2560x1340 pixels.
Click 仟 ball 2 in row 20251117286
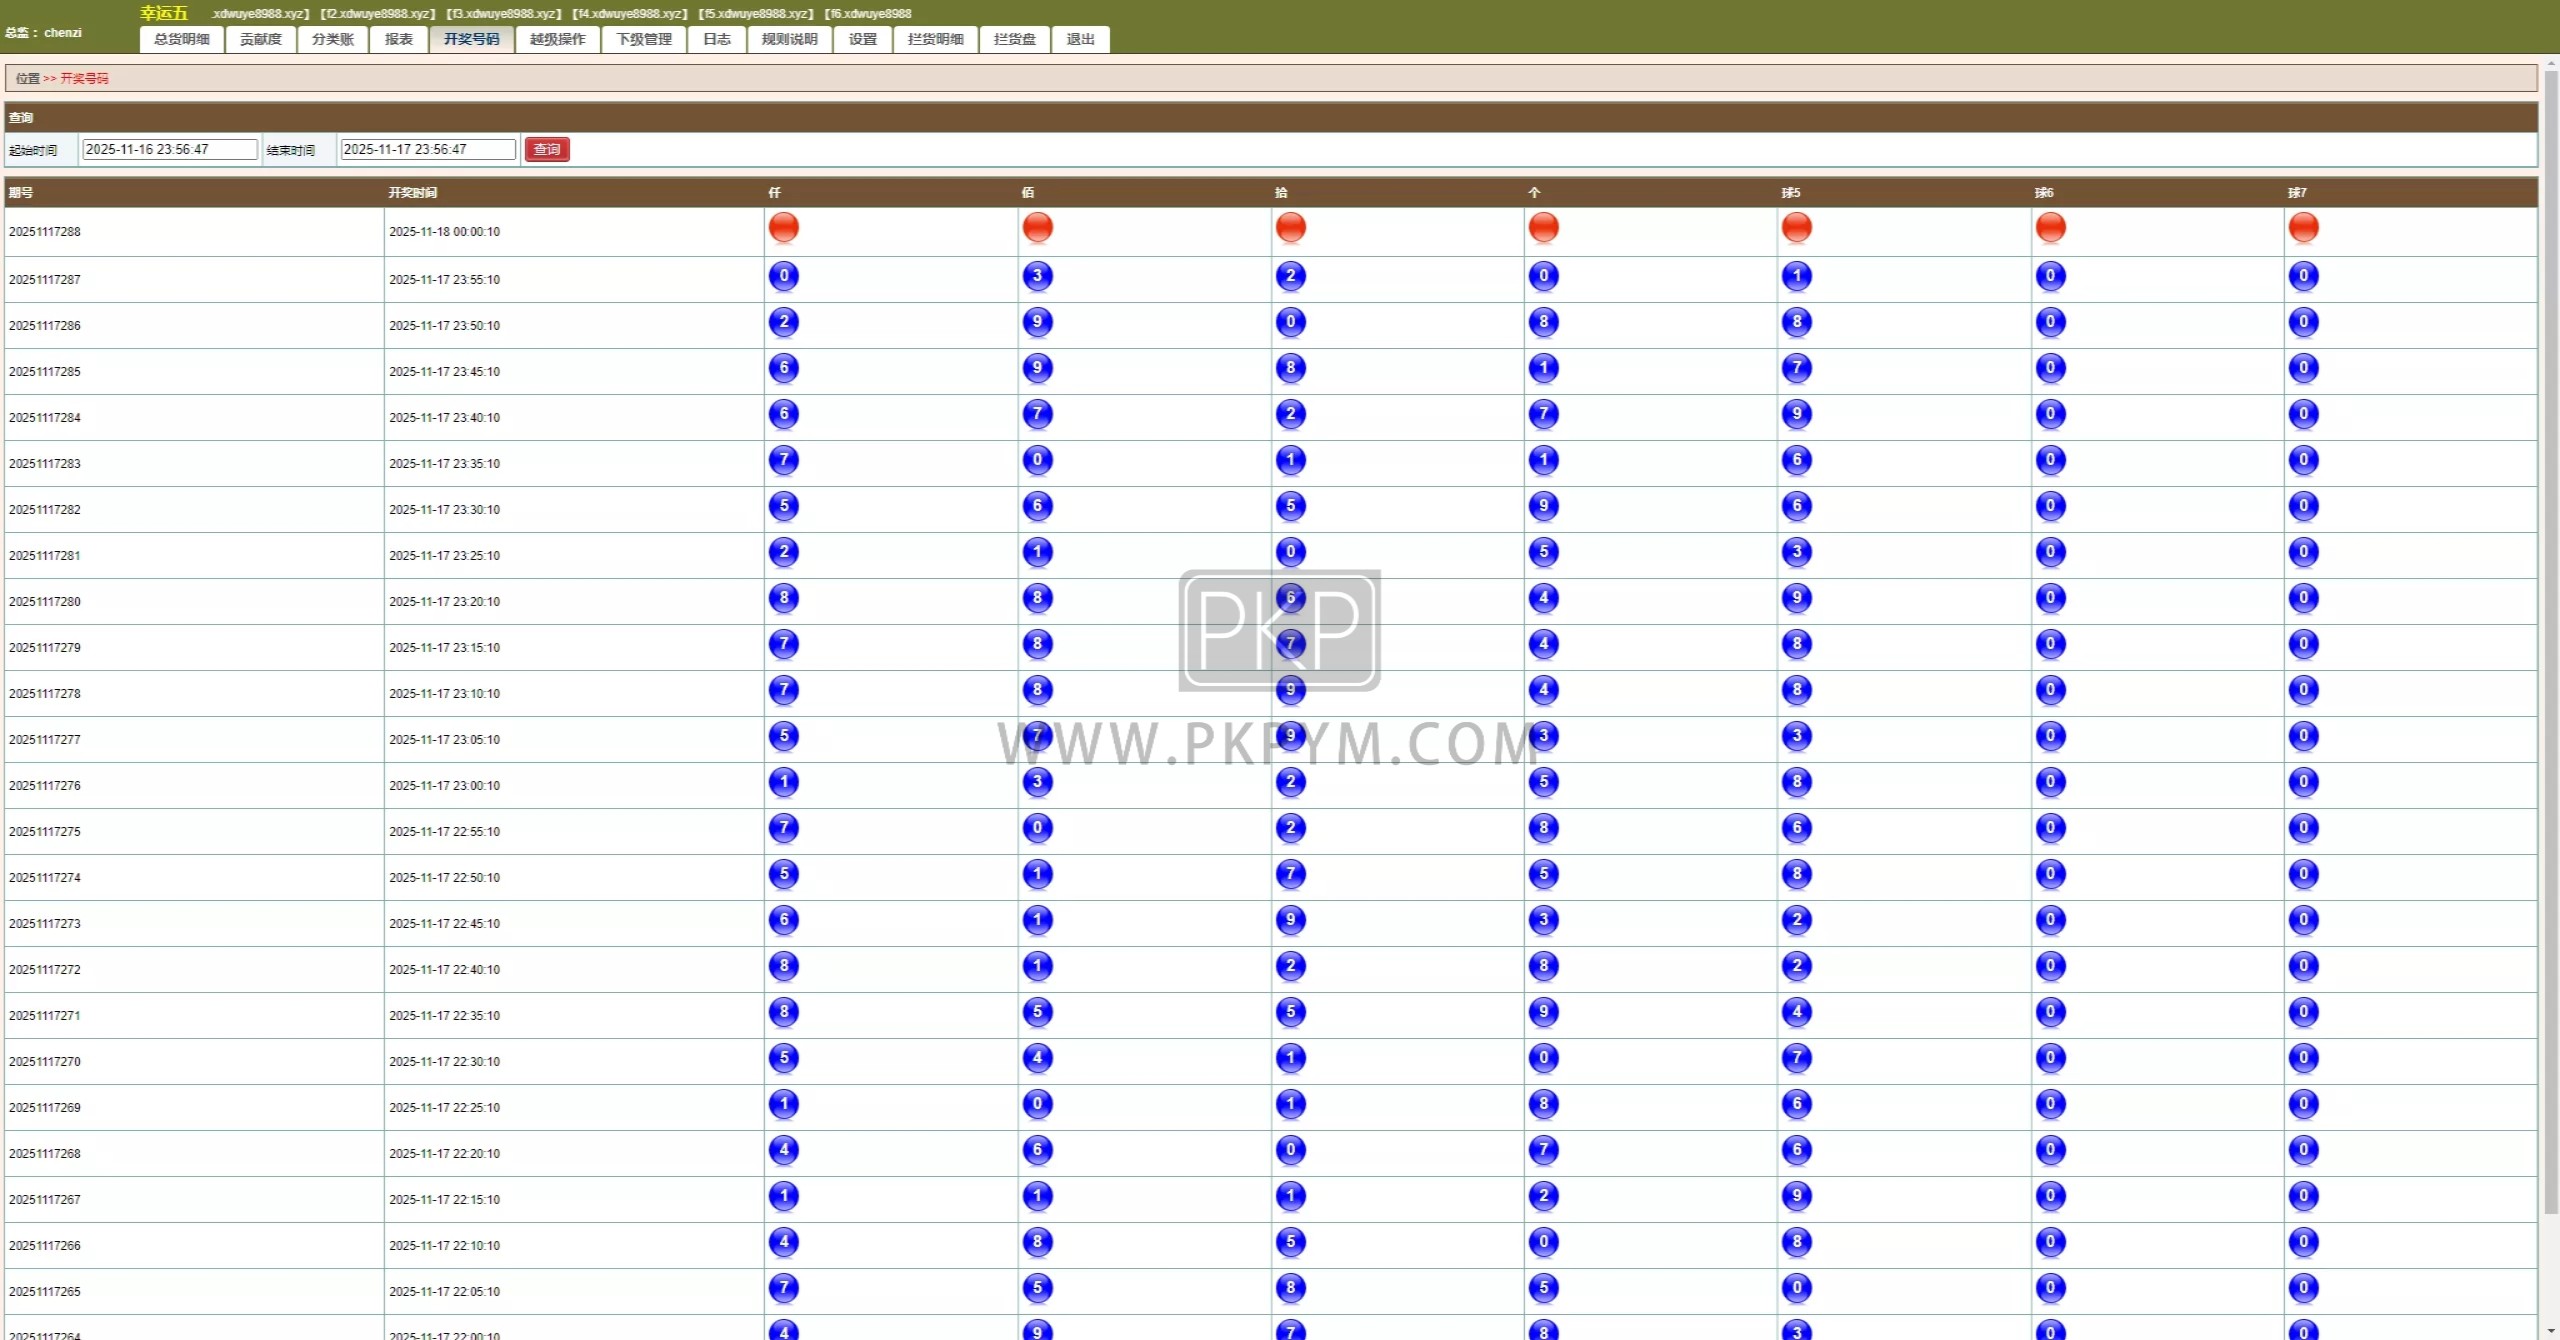[x=784, y=322]
